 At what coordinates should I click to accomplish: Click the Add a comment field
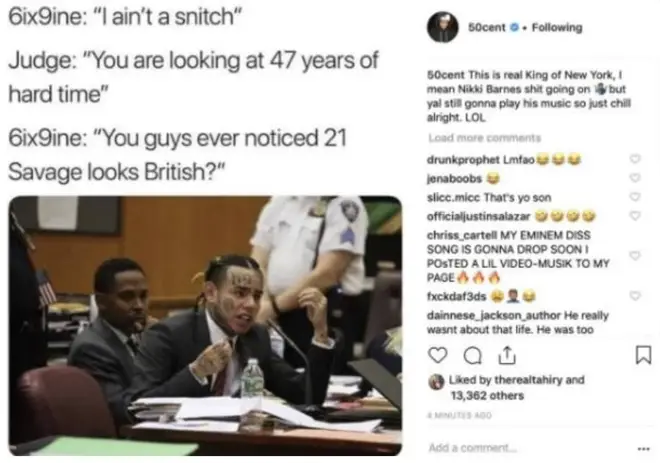526,448
